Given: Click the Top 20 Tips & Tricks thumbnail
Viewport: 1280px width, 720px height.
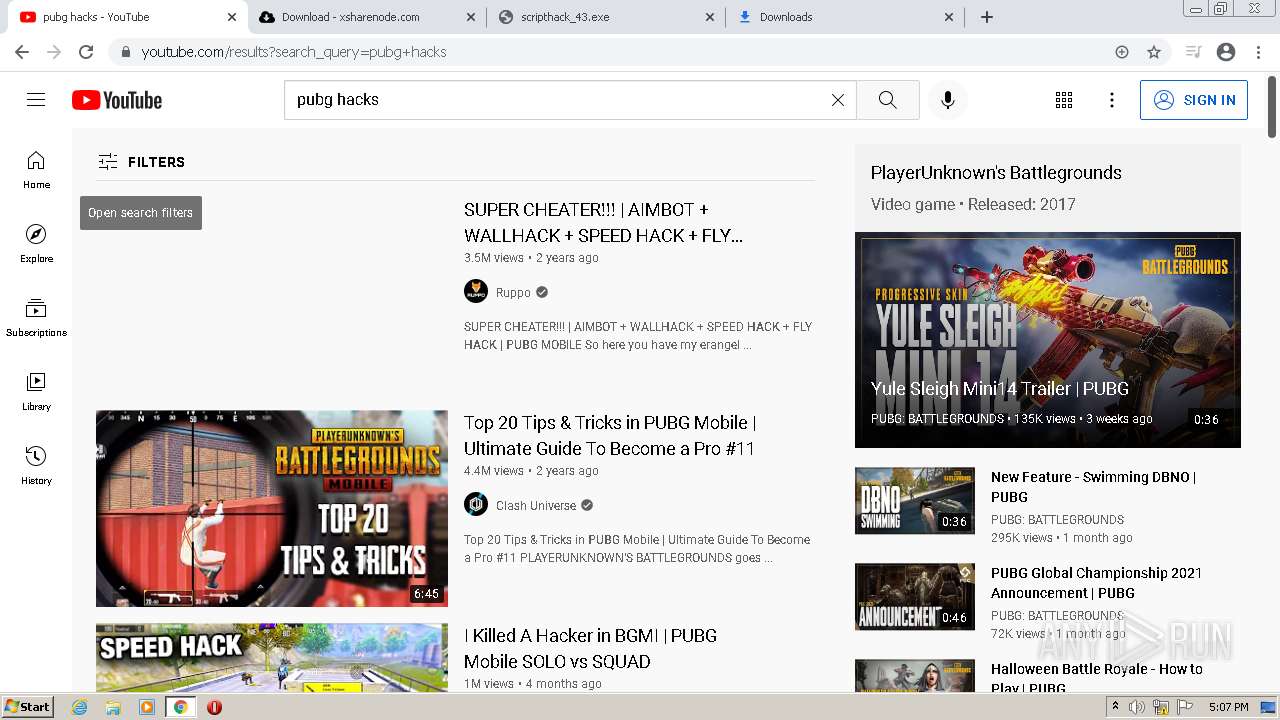Looking at the screenshot, I should pyautogui.click(x=272, y=508).
